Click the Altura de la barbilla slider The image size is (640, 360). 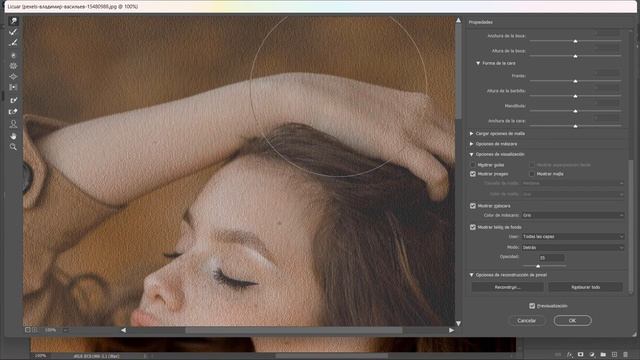tap(576, 96)
